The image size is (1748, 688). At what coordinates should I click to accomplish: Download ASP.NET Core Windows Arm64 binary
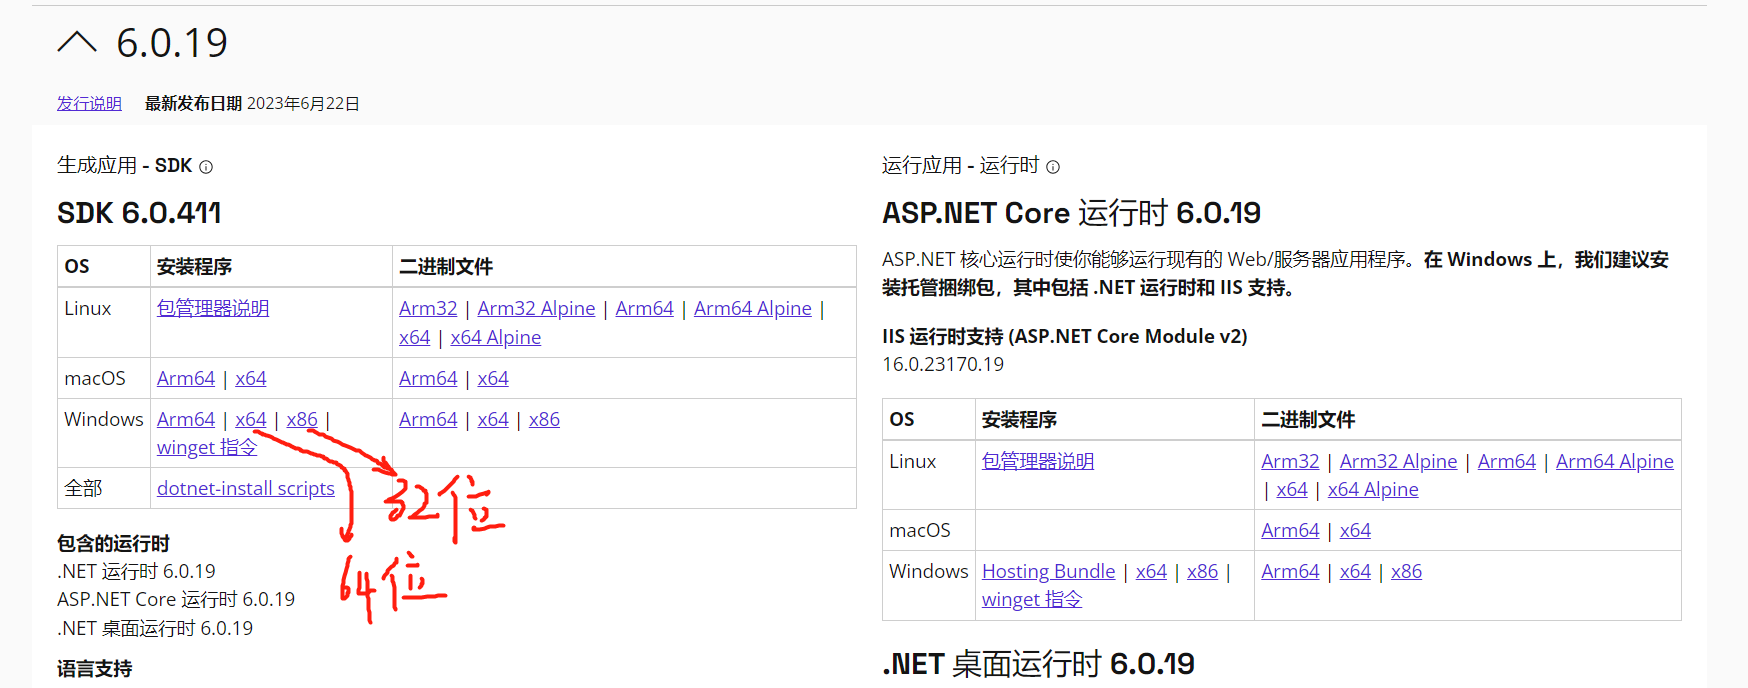(x=1290, y=571)
